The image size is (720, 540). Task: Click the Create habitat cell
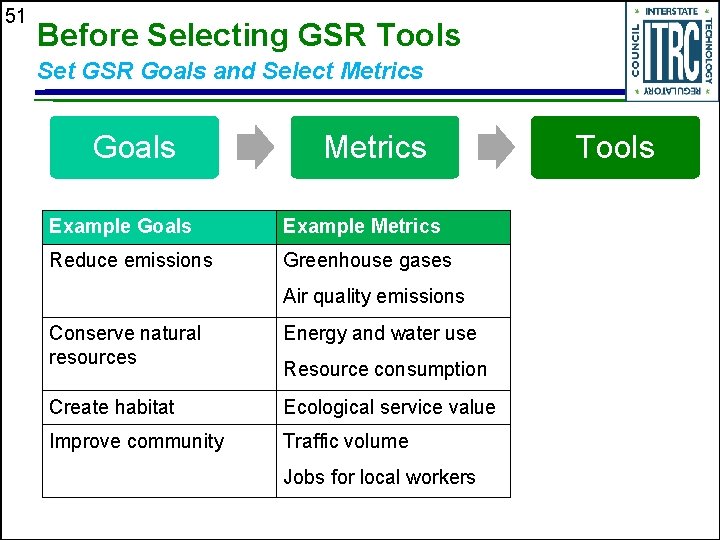click(159, 408)
